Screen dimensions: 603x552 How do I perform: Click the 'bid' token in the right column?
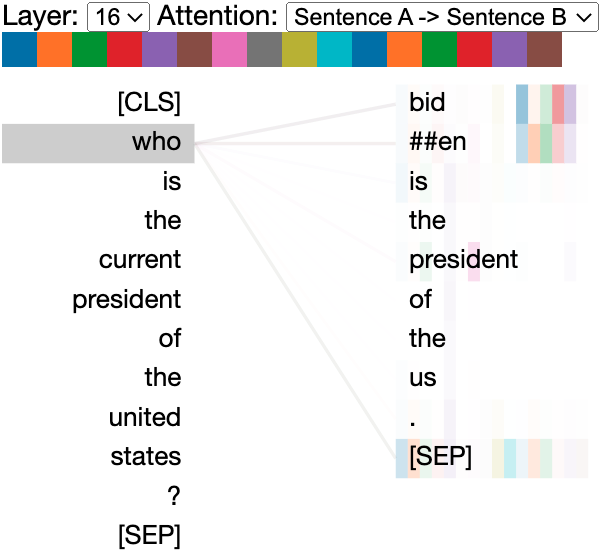point(427,102)
